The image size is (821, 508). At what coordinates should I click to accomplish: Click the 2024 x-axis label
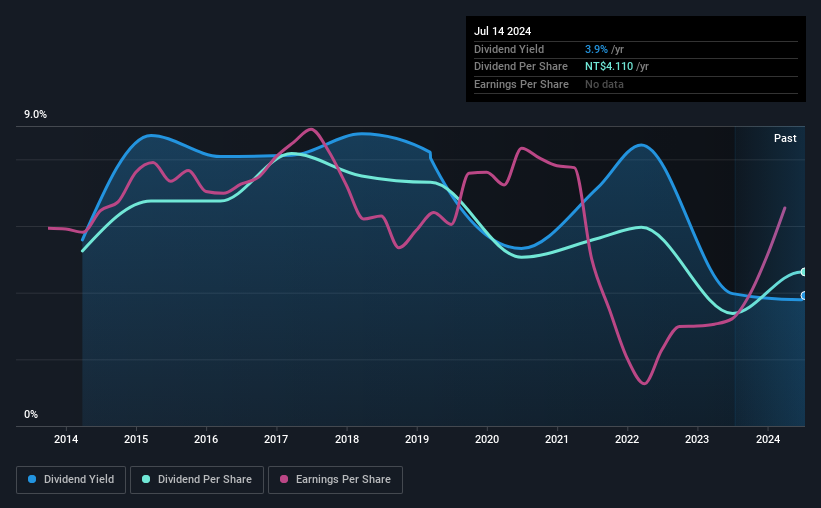(x=768, y=439)
